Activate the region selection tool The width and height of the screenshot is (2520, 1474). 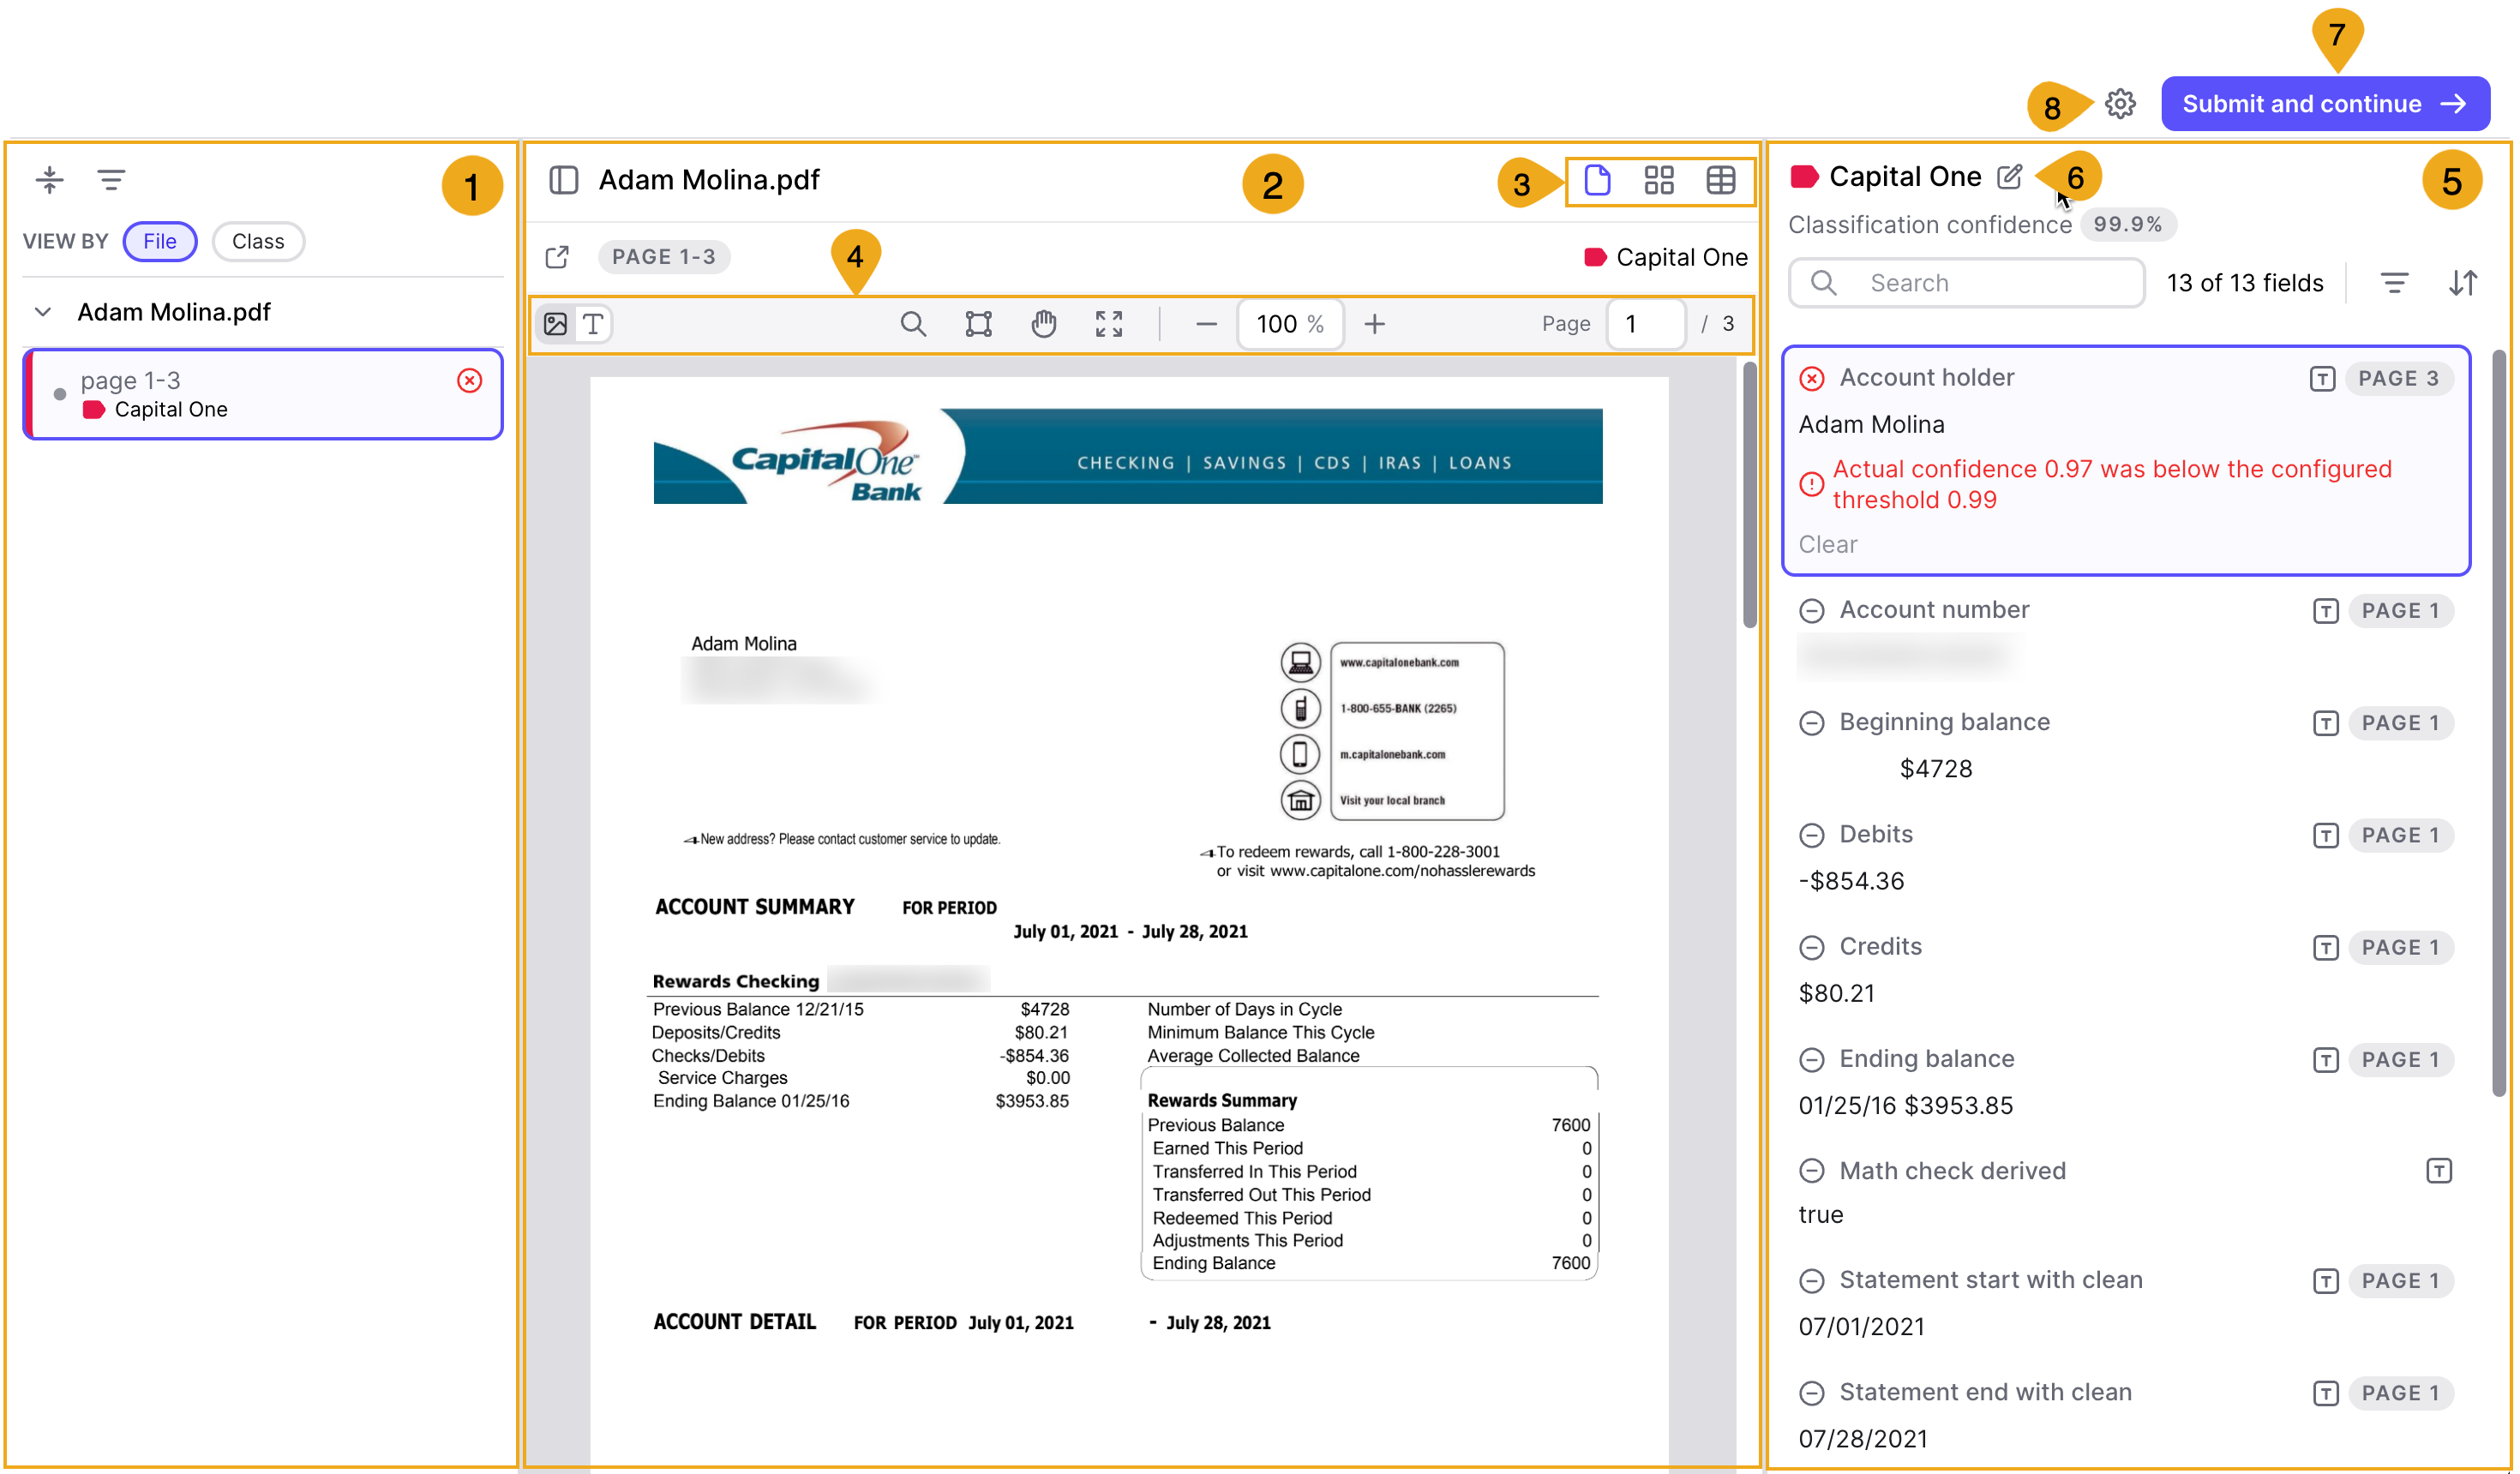pyautogui.click(x=977, y=323)
